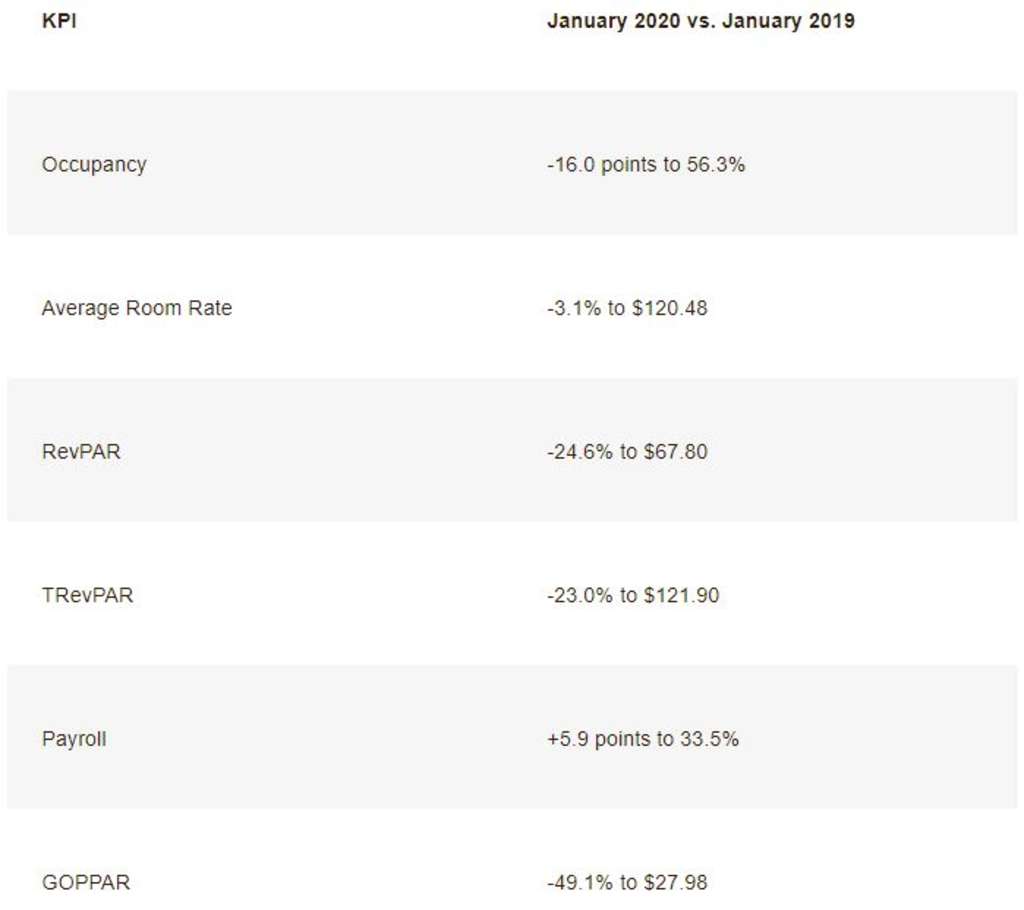Viewport: 1024px width, 910px height.
Task: Select the $121.90 TRevPAR value
Action: coord(681,596)
